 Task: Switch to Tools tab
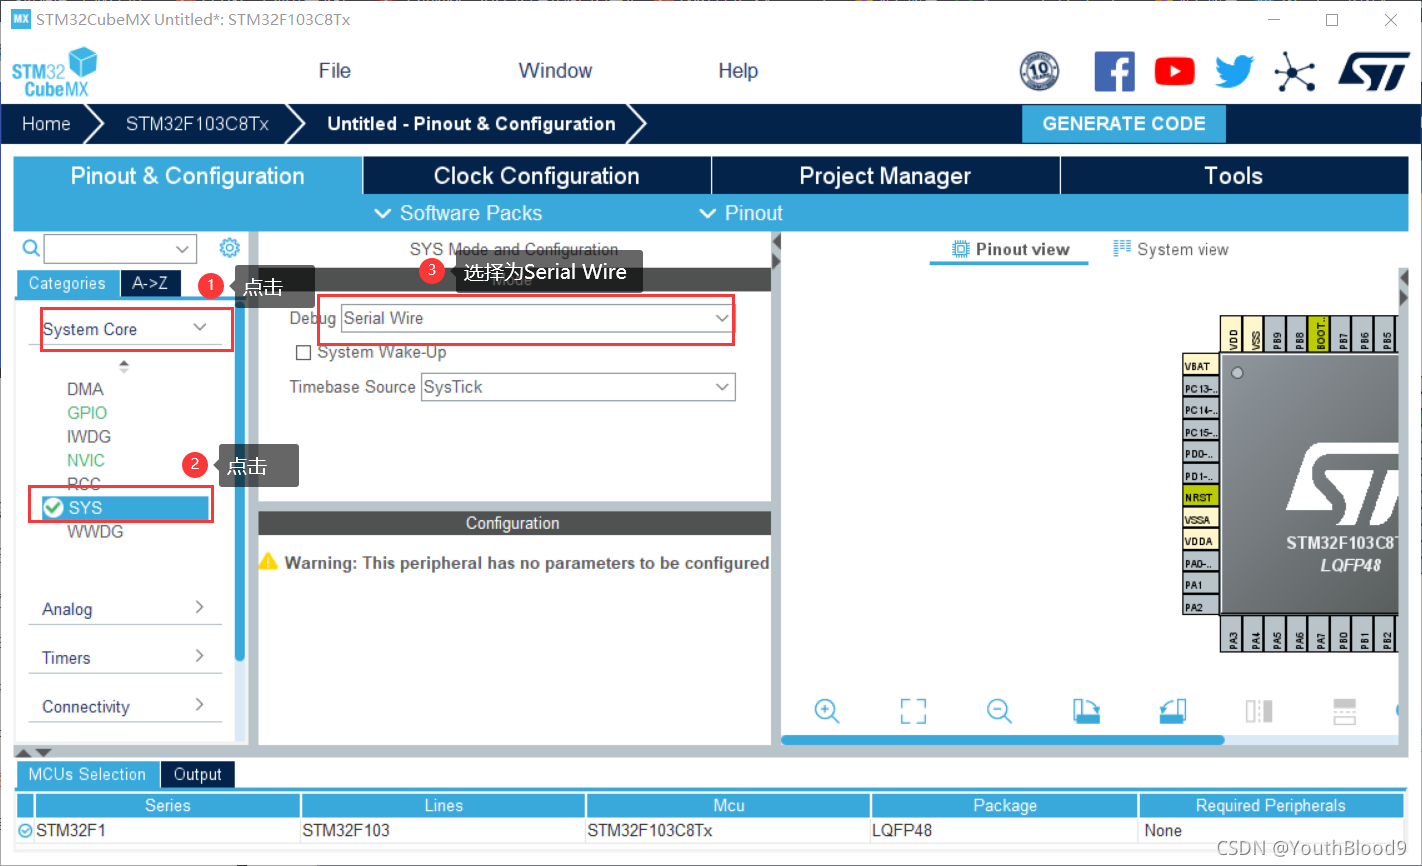coord(1234,176)
